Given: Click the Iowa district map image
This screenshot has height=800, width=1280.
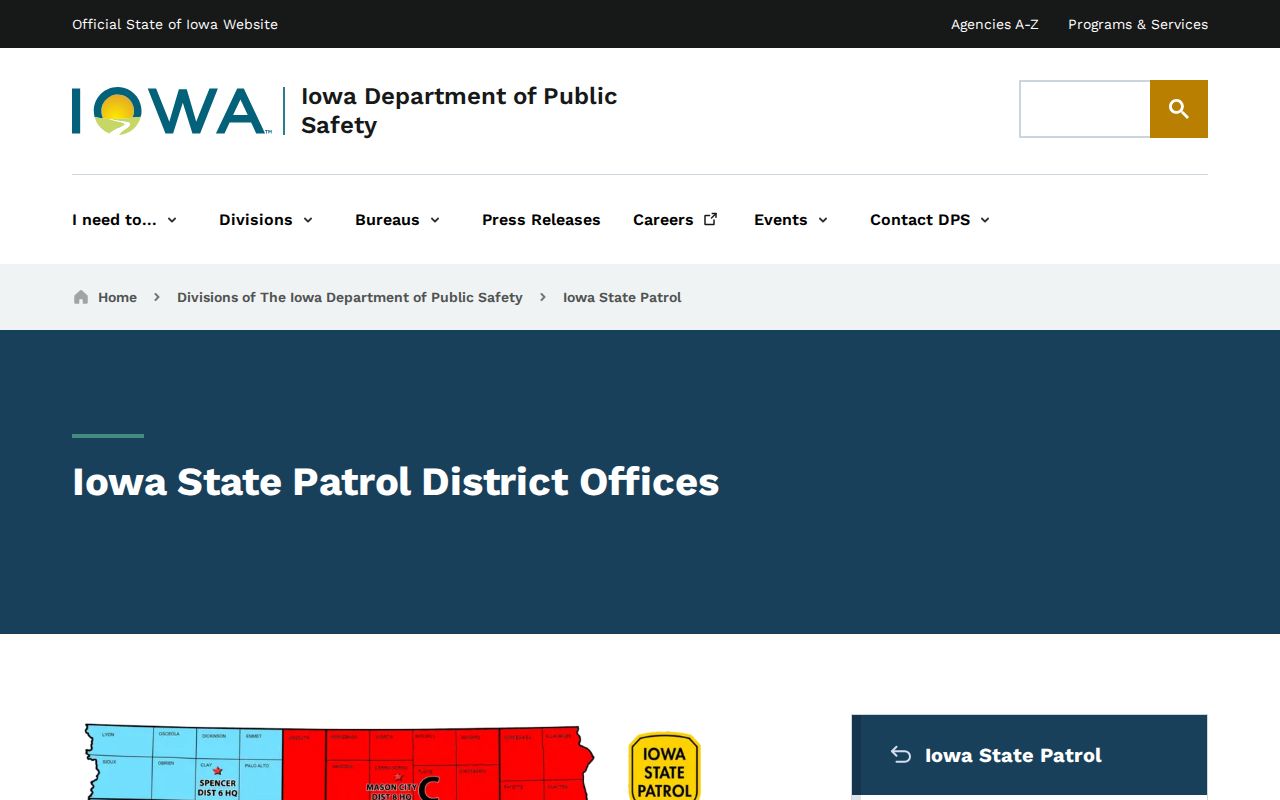Looking at the screenshot, I should click(x=339, y=762).
